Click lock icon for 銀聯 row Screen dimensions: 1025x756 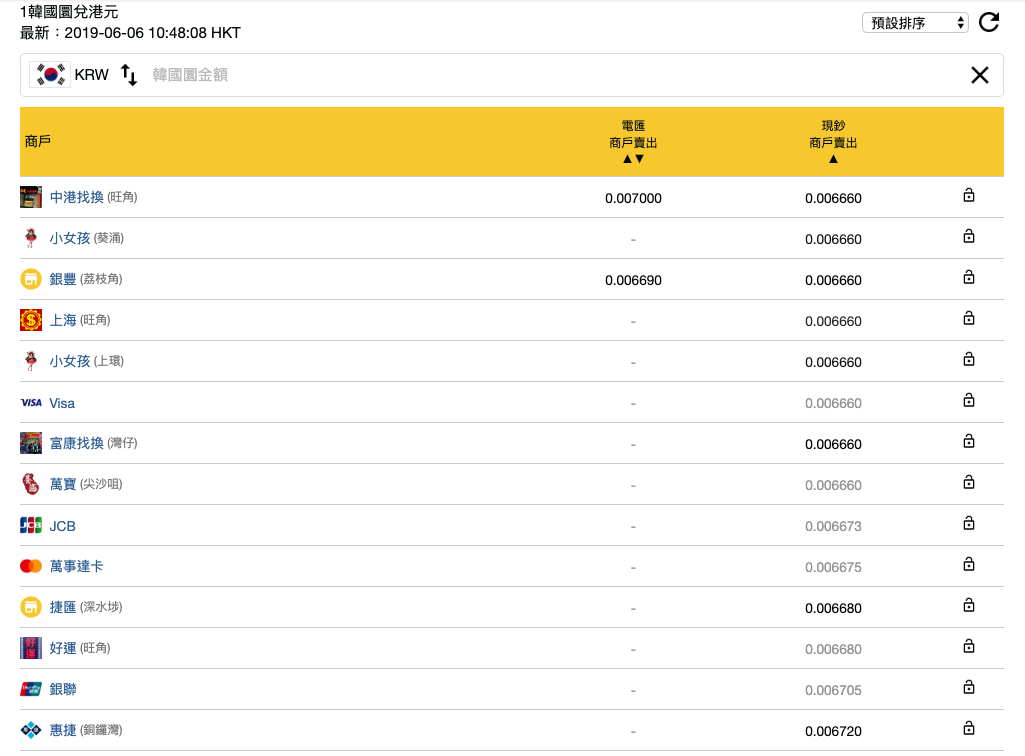(969, 687)
